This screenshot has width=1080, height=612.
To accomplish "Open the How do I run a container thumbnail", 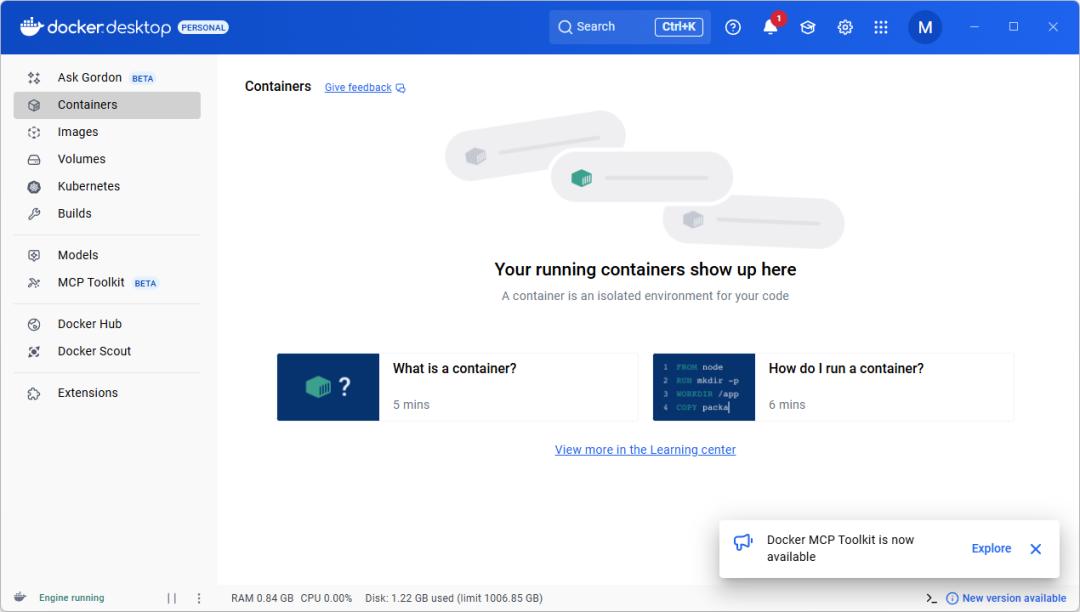I will (x=704, y=387).
